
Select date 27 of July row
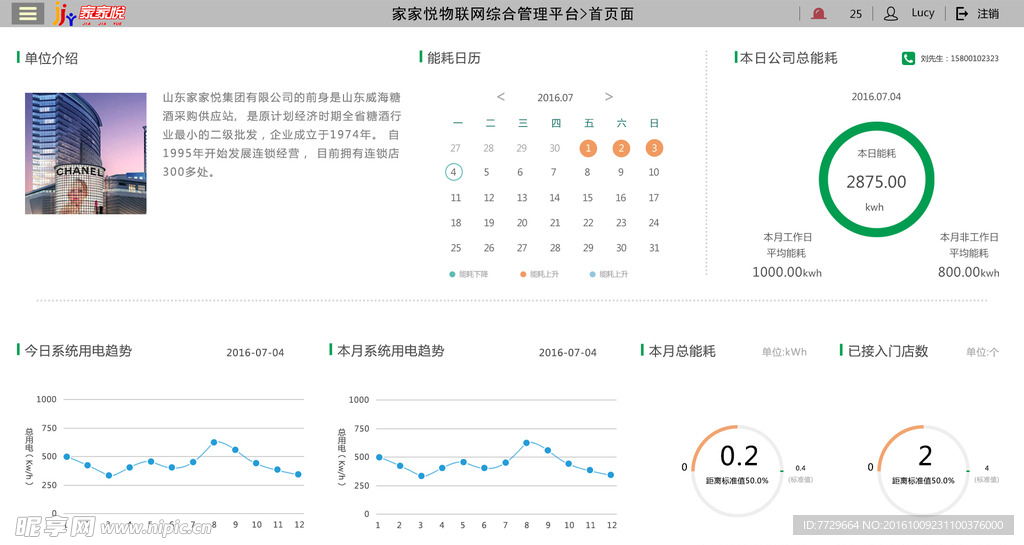point(522,248)
